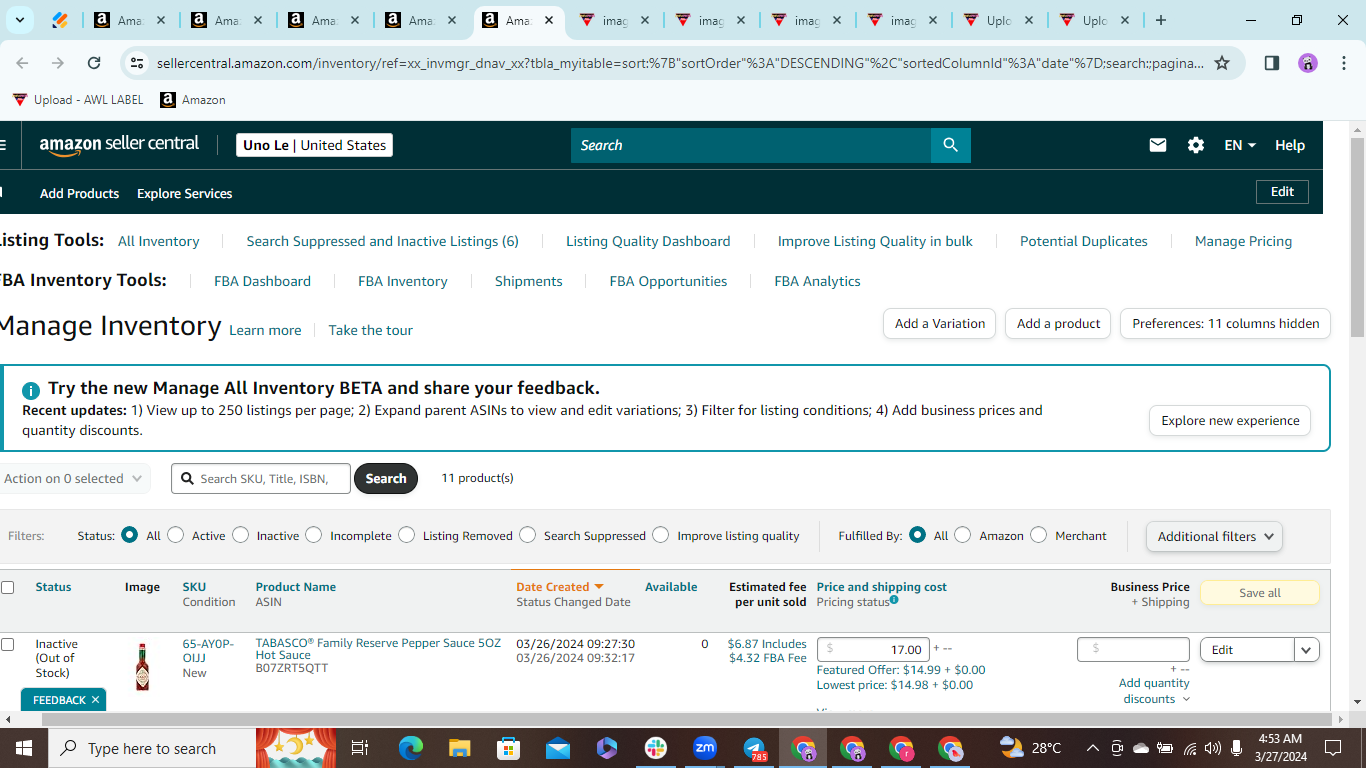Open the Upload - AWL LABEL bookmark
Image resolution: width=1366 pixels, height=768 pixels.
tap(78, 100)
